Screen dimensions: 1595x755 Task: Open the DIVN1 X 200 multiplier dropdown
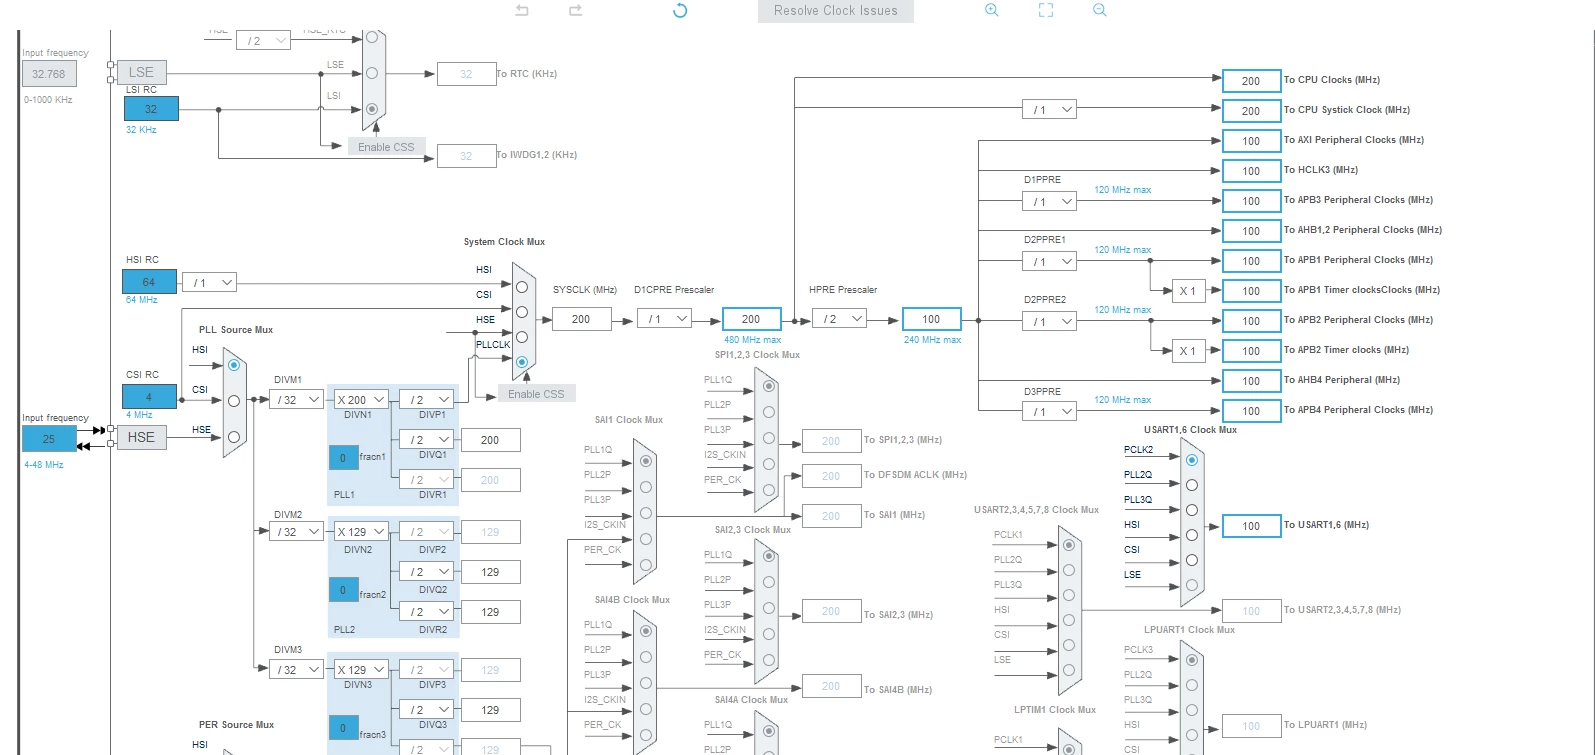pyautogui.click(x=361, y=399)
